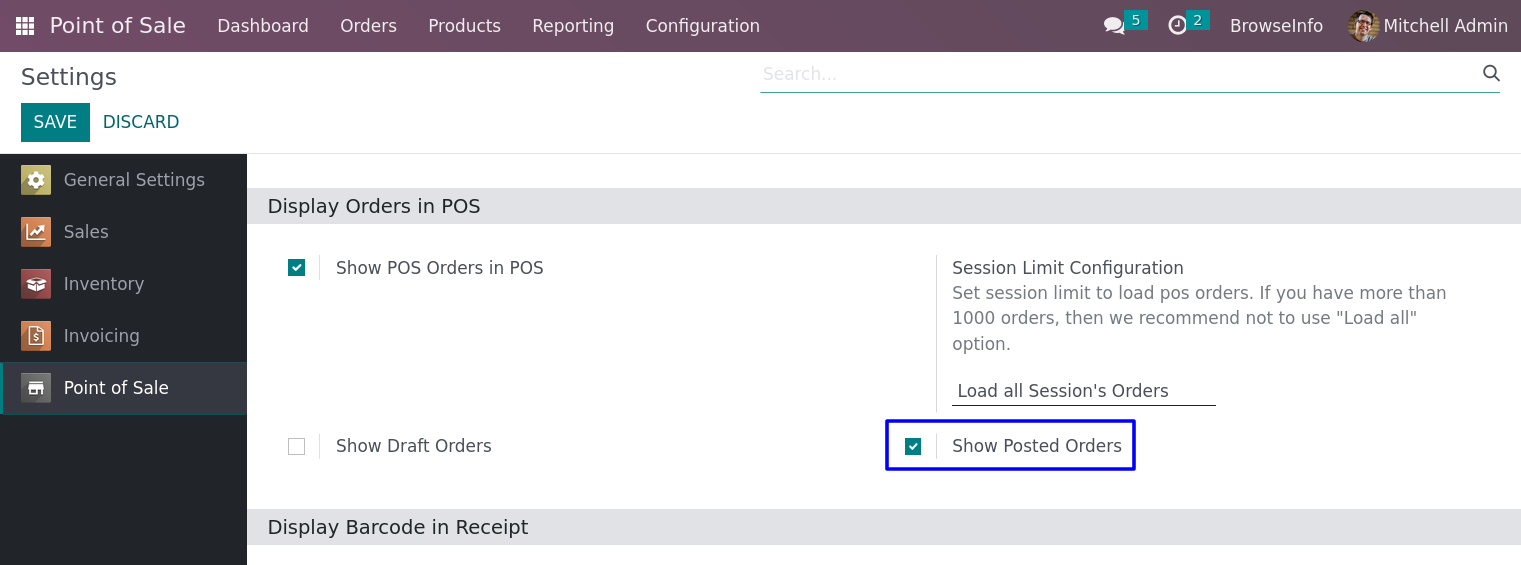Open the Mitchell Admin user menu
1521x565 pixels.
(x=1428, y=26)
